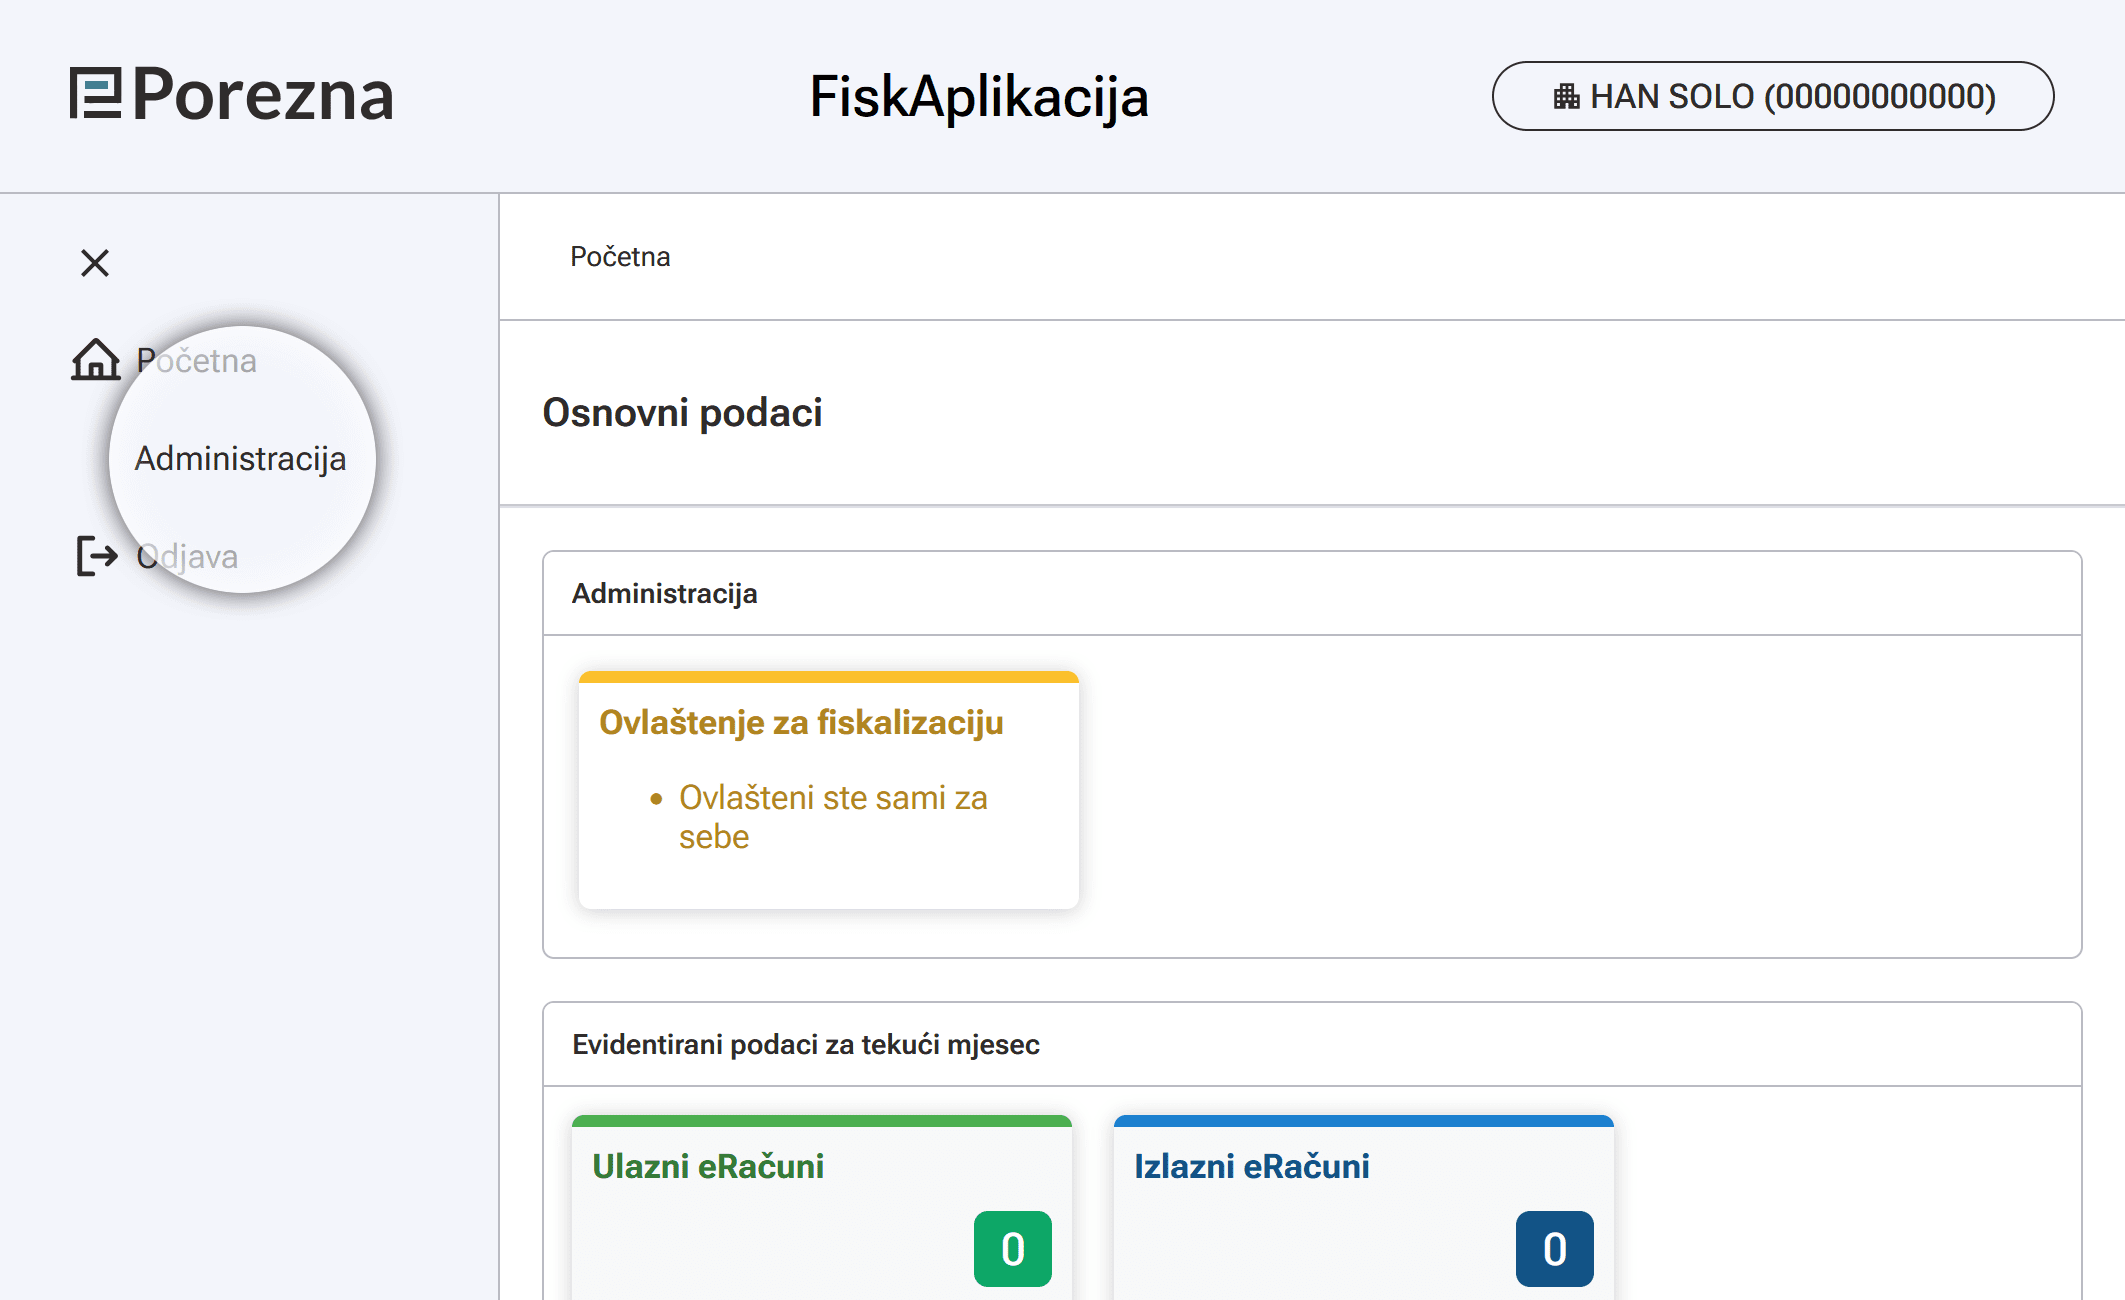Click the Porezna logo icon
Image resolution: width=2125 pixels, height=1300 pixels.
[x=95, y=94]
